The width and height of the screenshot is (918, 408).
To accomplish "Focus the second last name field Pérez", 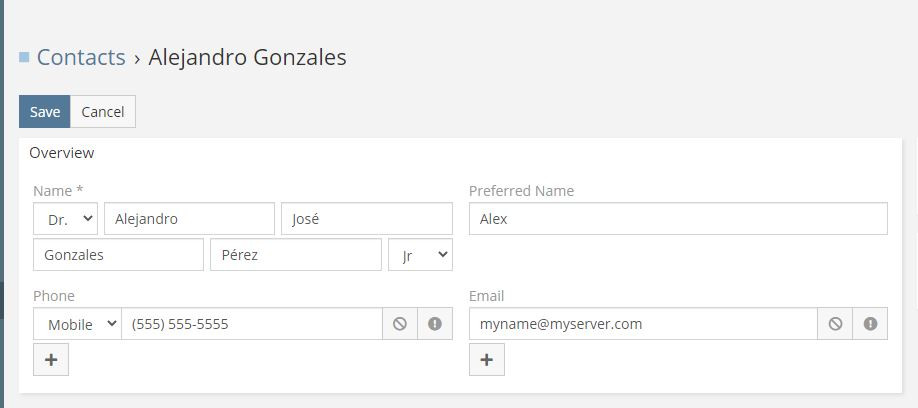I will click(x=295, y=255).
